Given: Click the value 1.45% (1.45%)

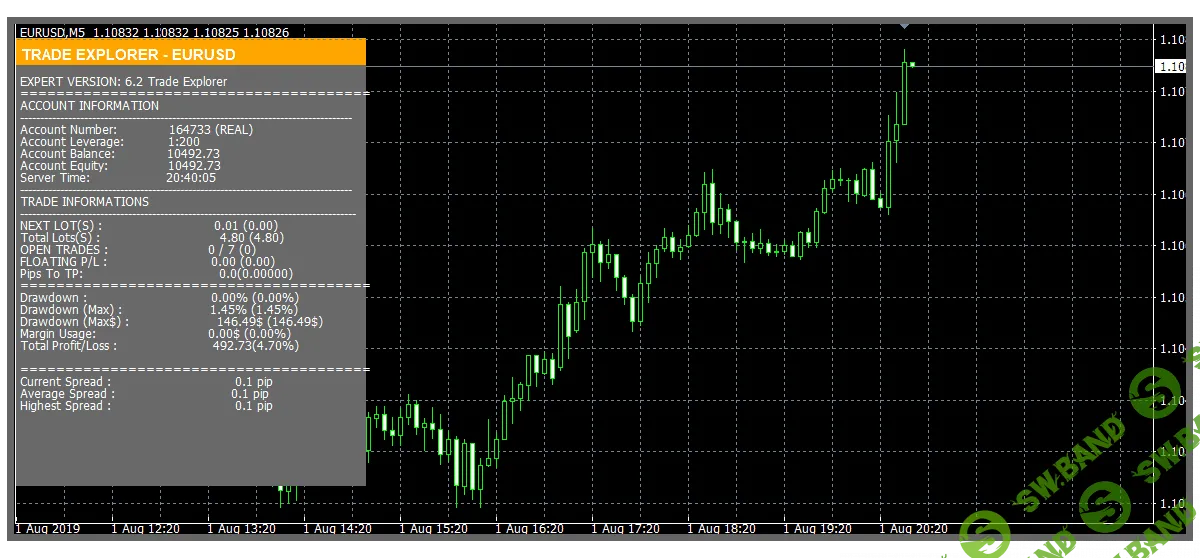Looking at the screenshot, I should tap(254, 310).
